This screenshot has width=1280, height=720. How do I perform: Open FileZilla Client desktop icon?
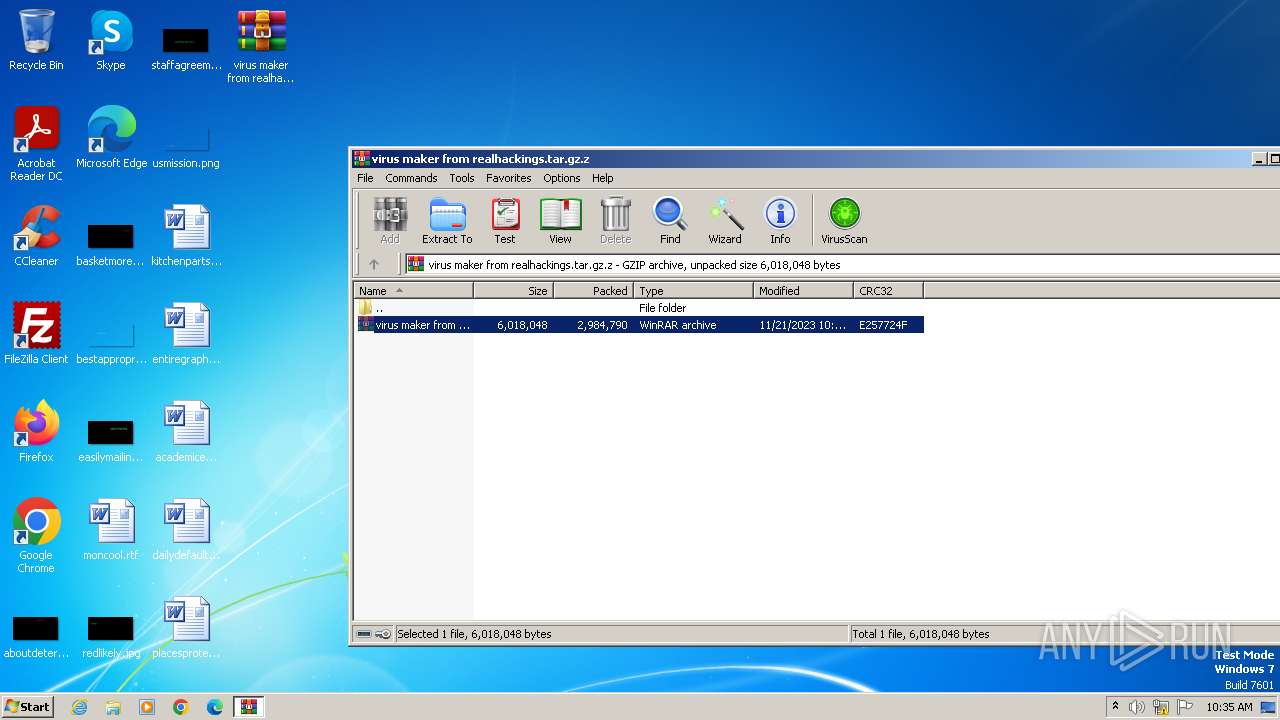tap(36, 334)
